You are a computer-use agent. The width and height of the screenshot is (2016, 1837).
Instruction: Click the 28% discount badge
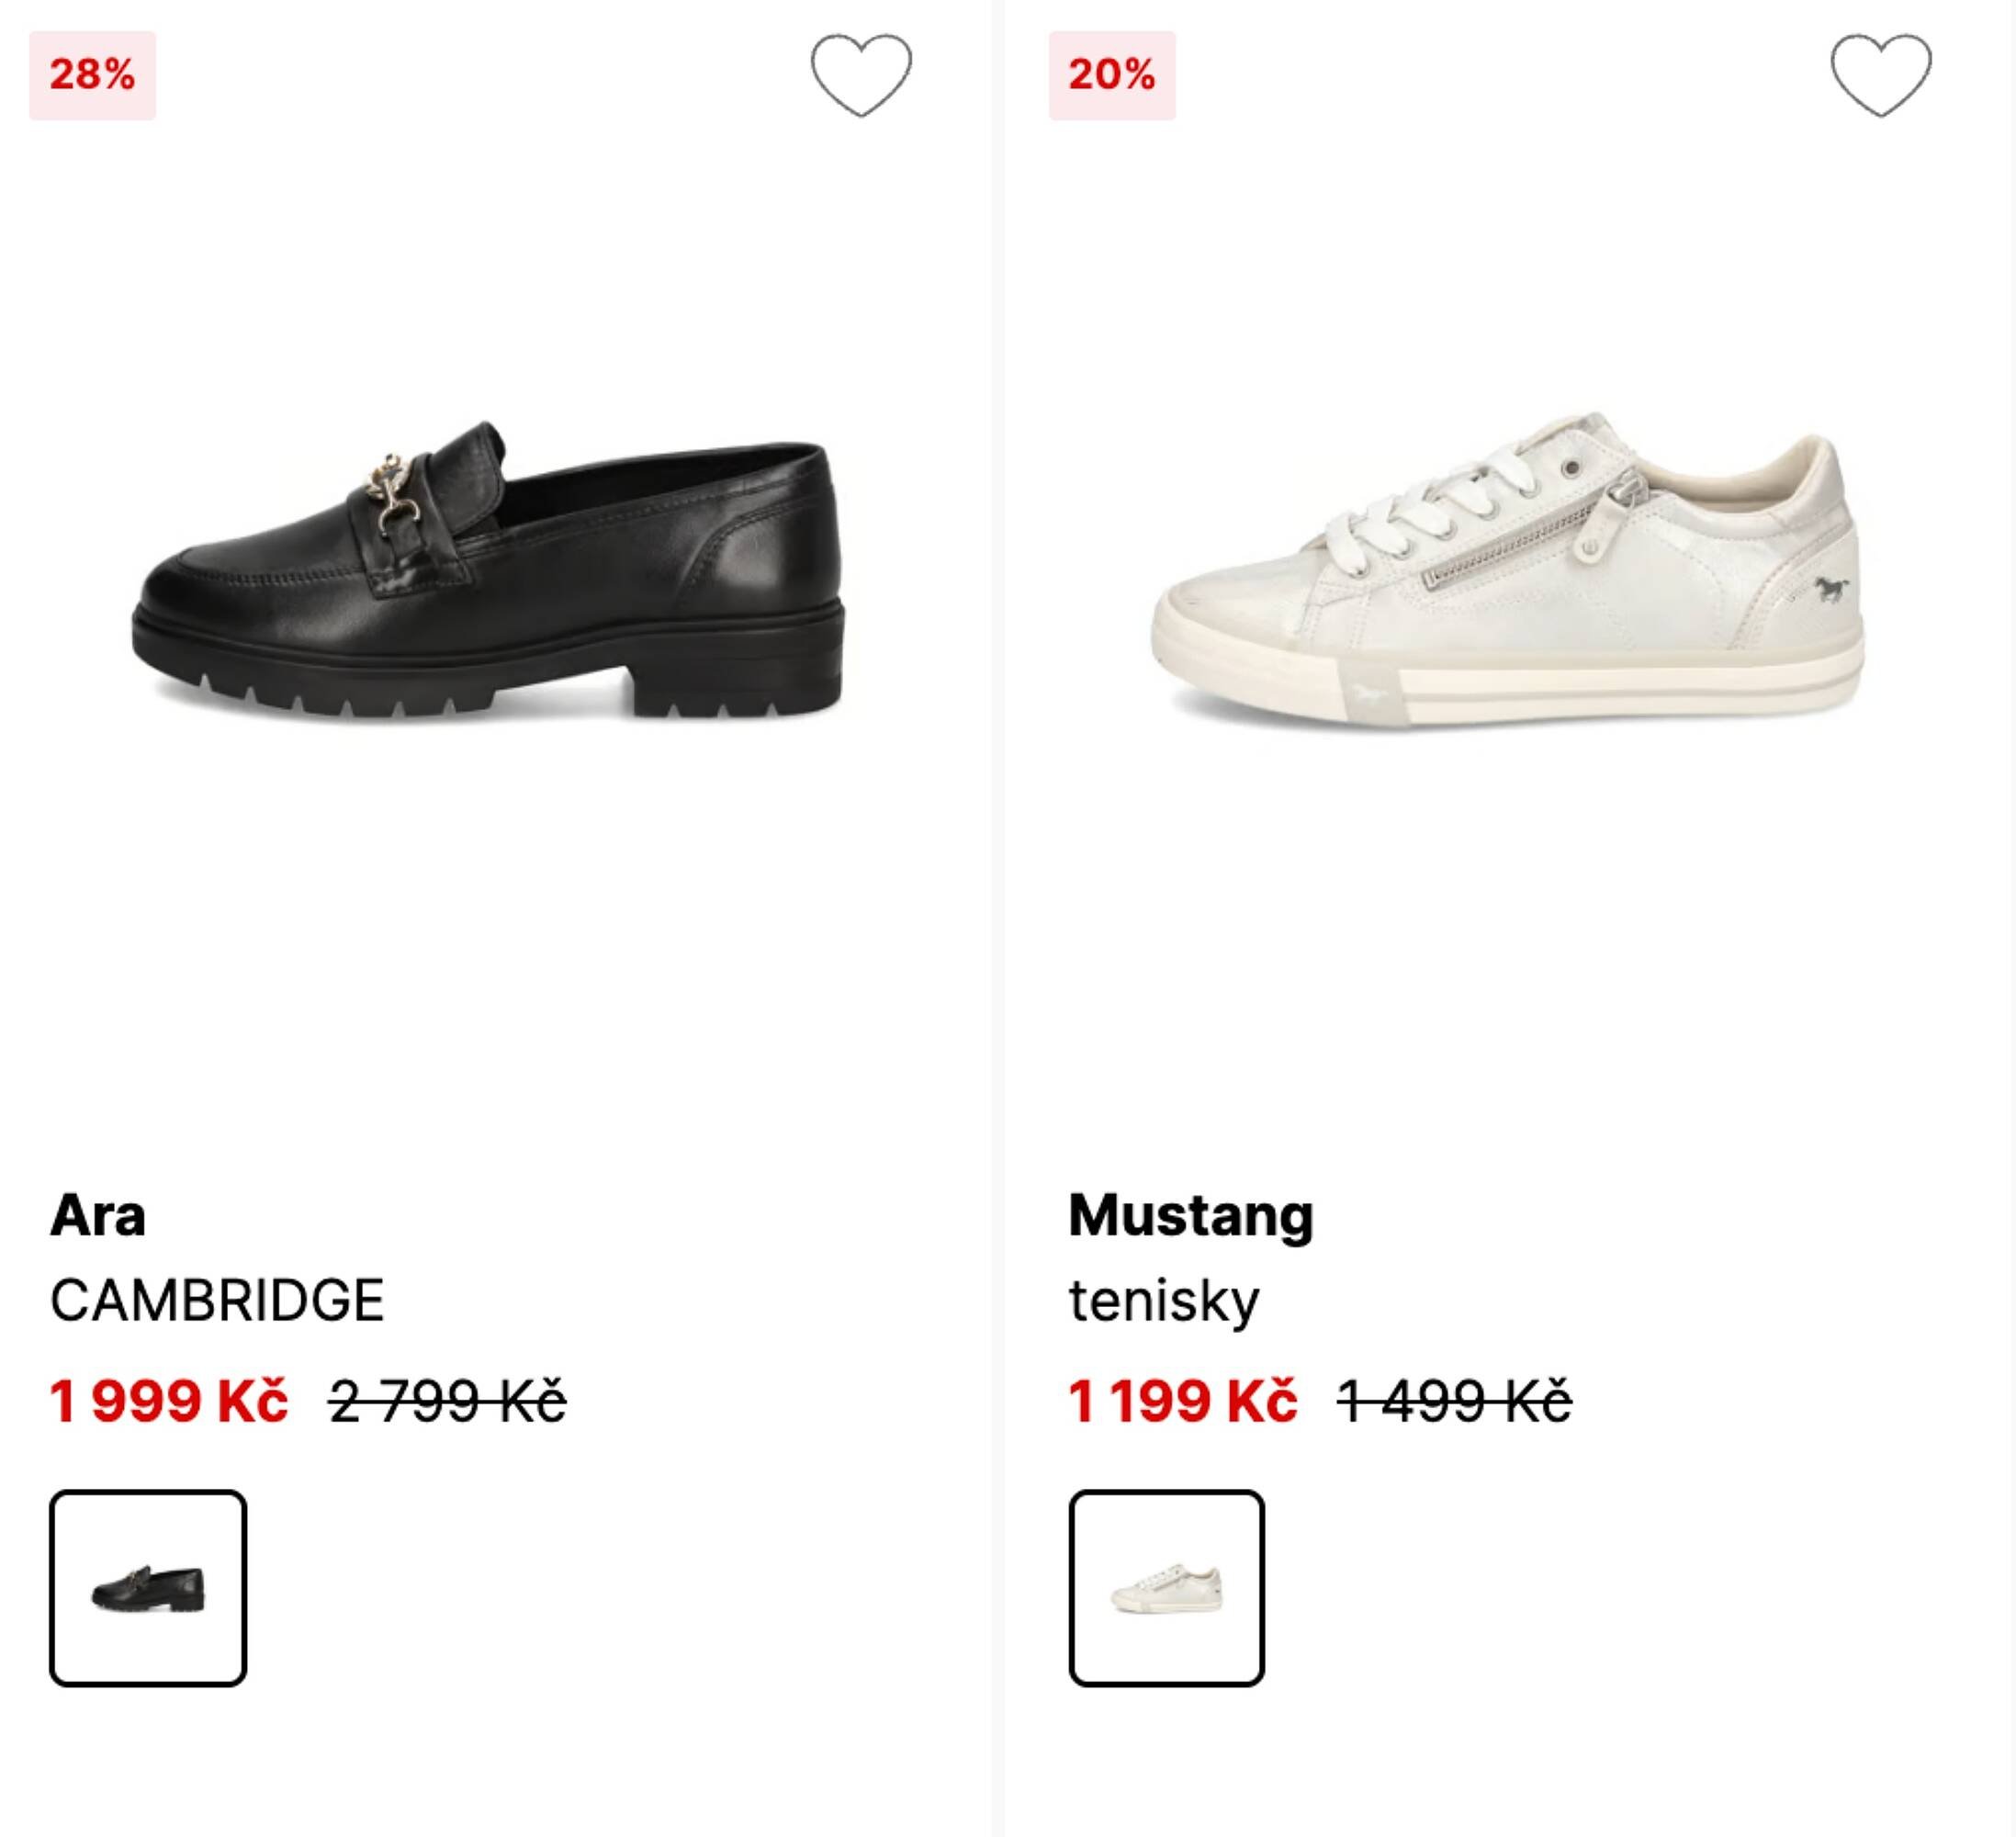pyautogui.click(x=92, y=75)
